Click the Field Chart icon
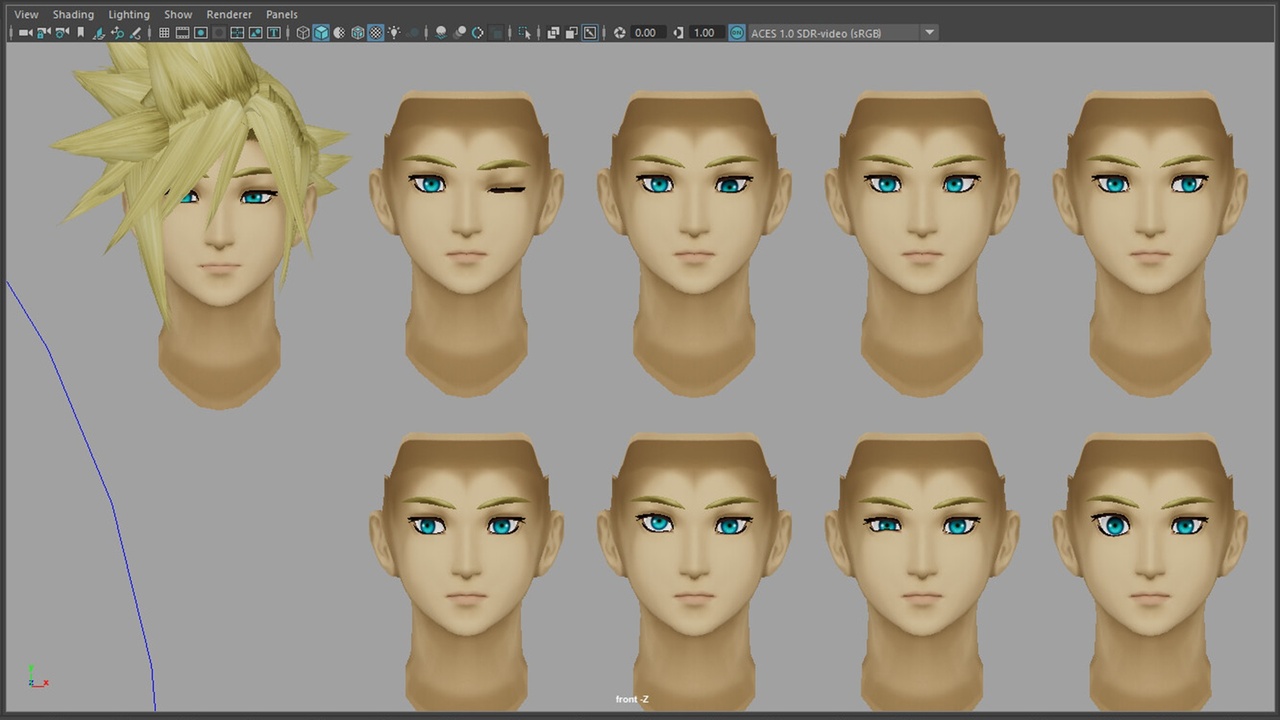Screen dimensions: 1280x720 click(237, 33)
